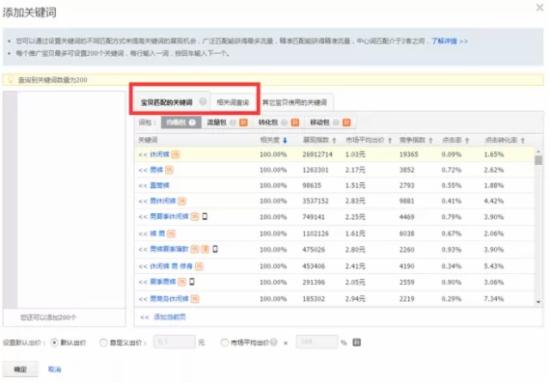Click the orange badge in the 26912714 row

[176, 154]
